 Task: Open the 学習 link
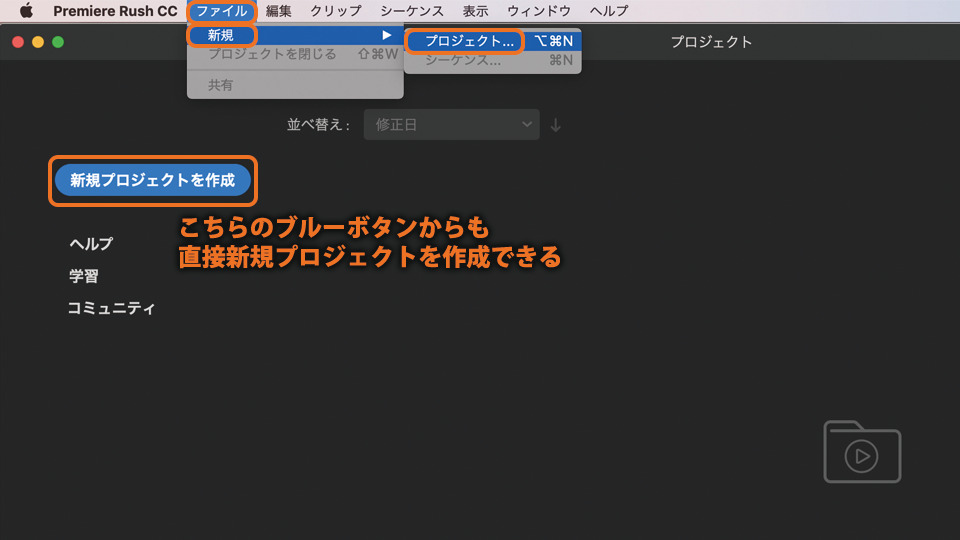coord(83,276)
